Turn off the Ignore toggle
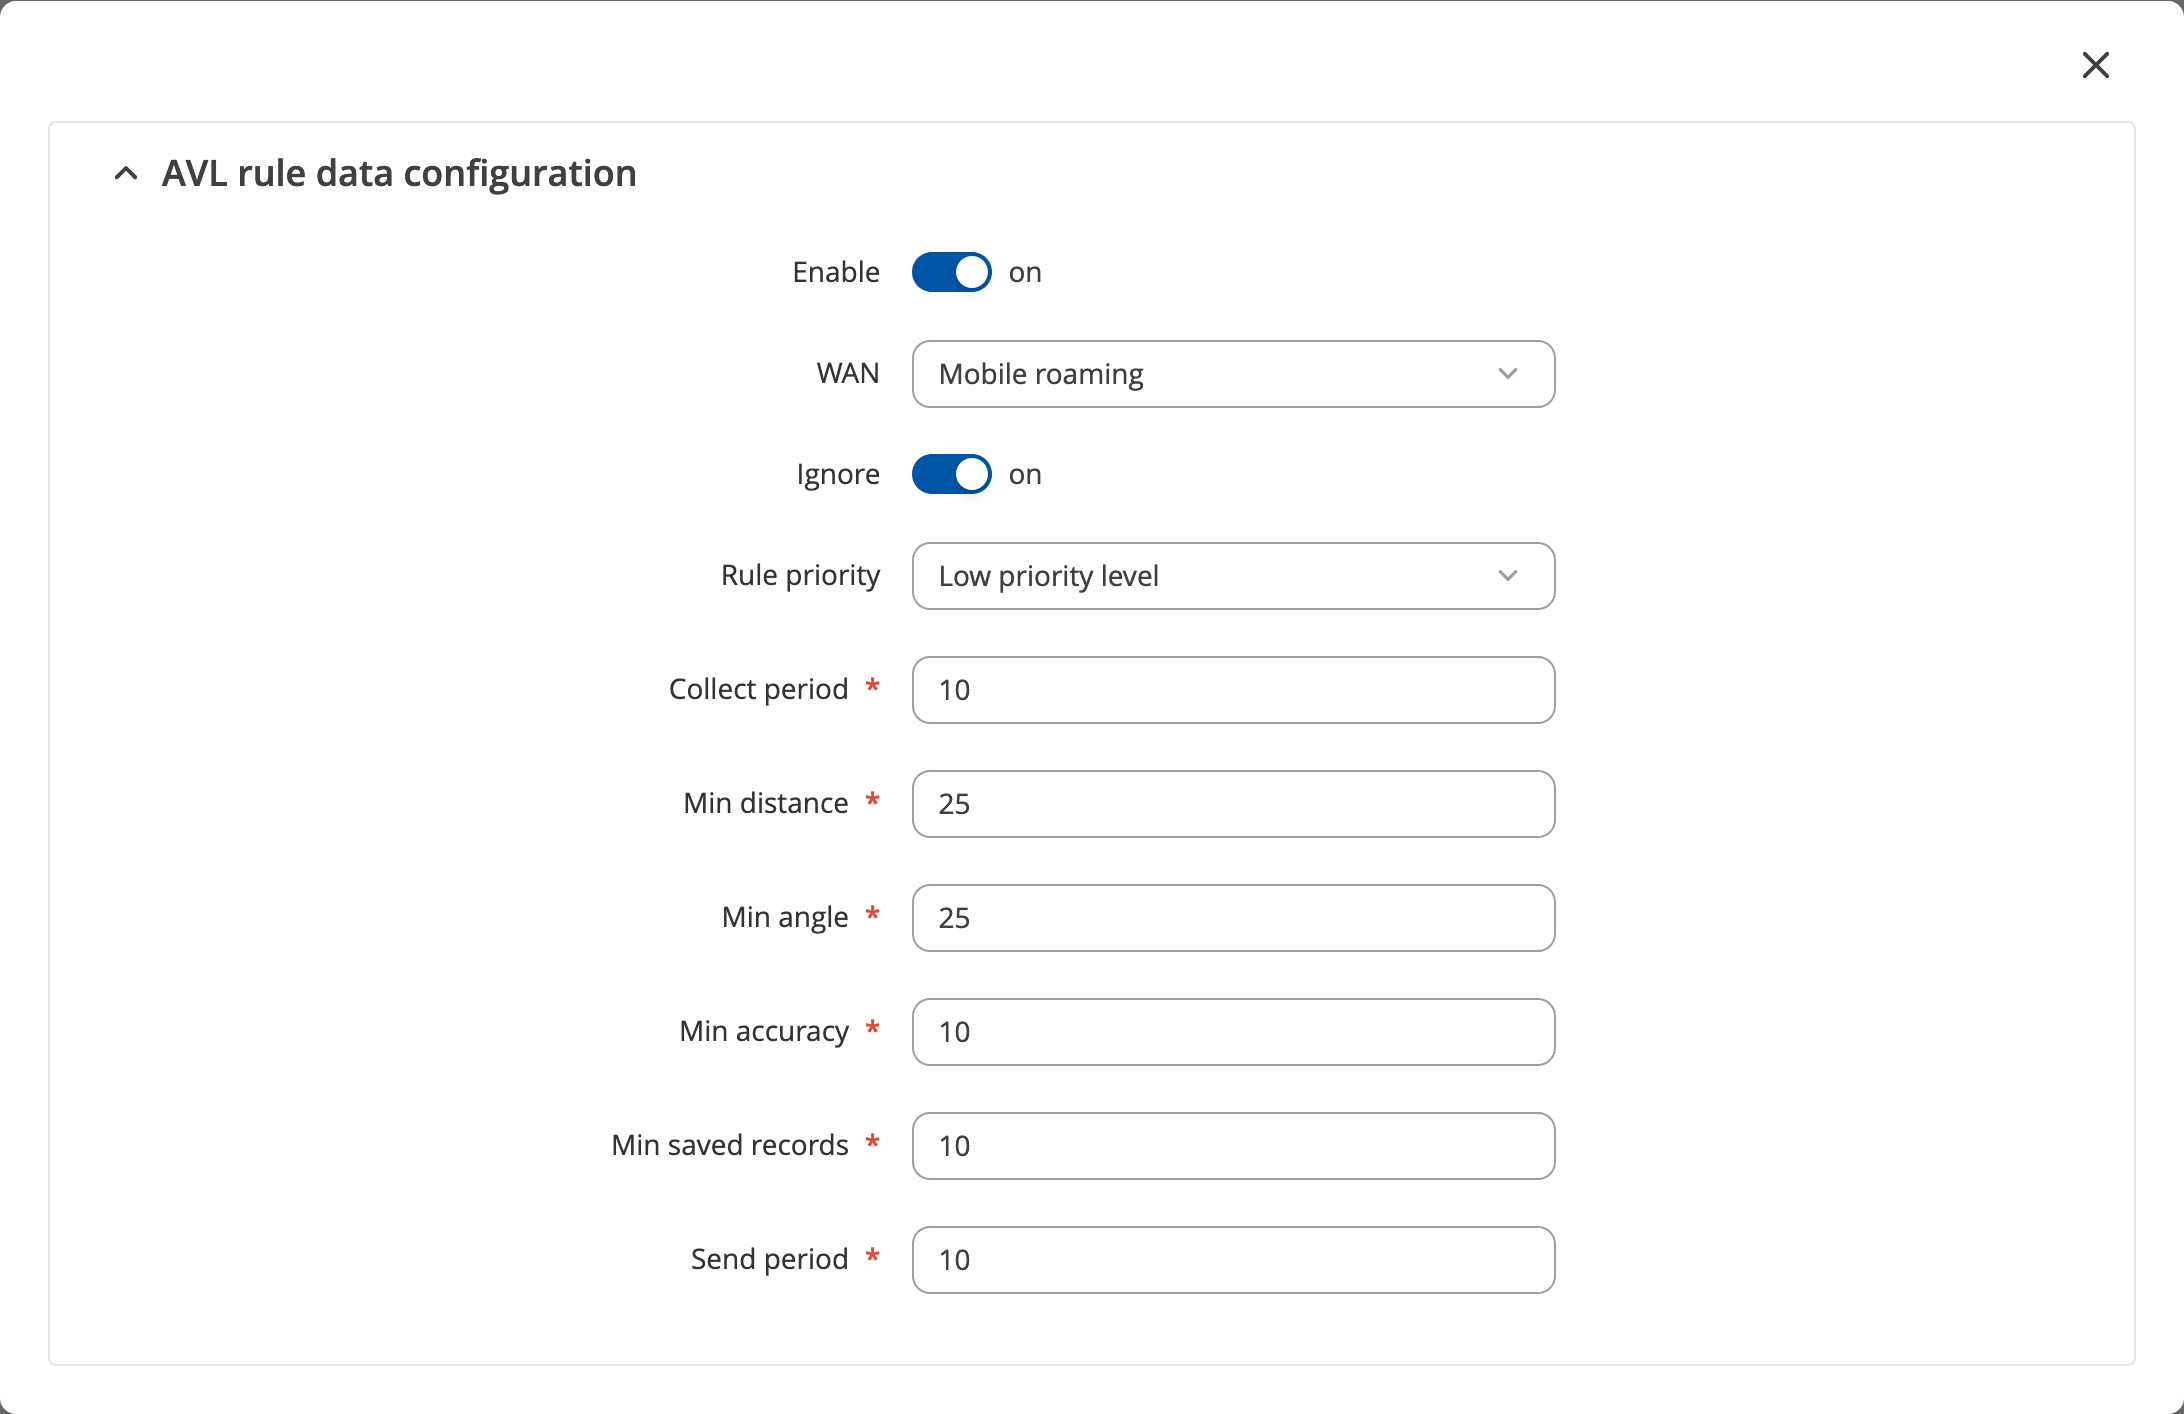 point(951,474)
